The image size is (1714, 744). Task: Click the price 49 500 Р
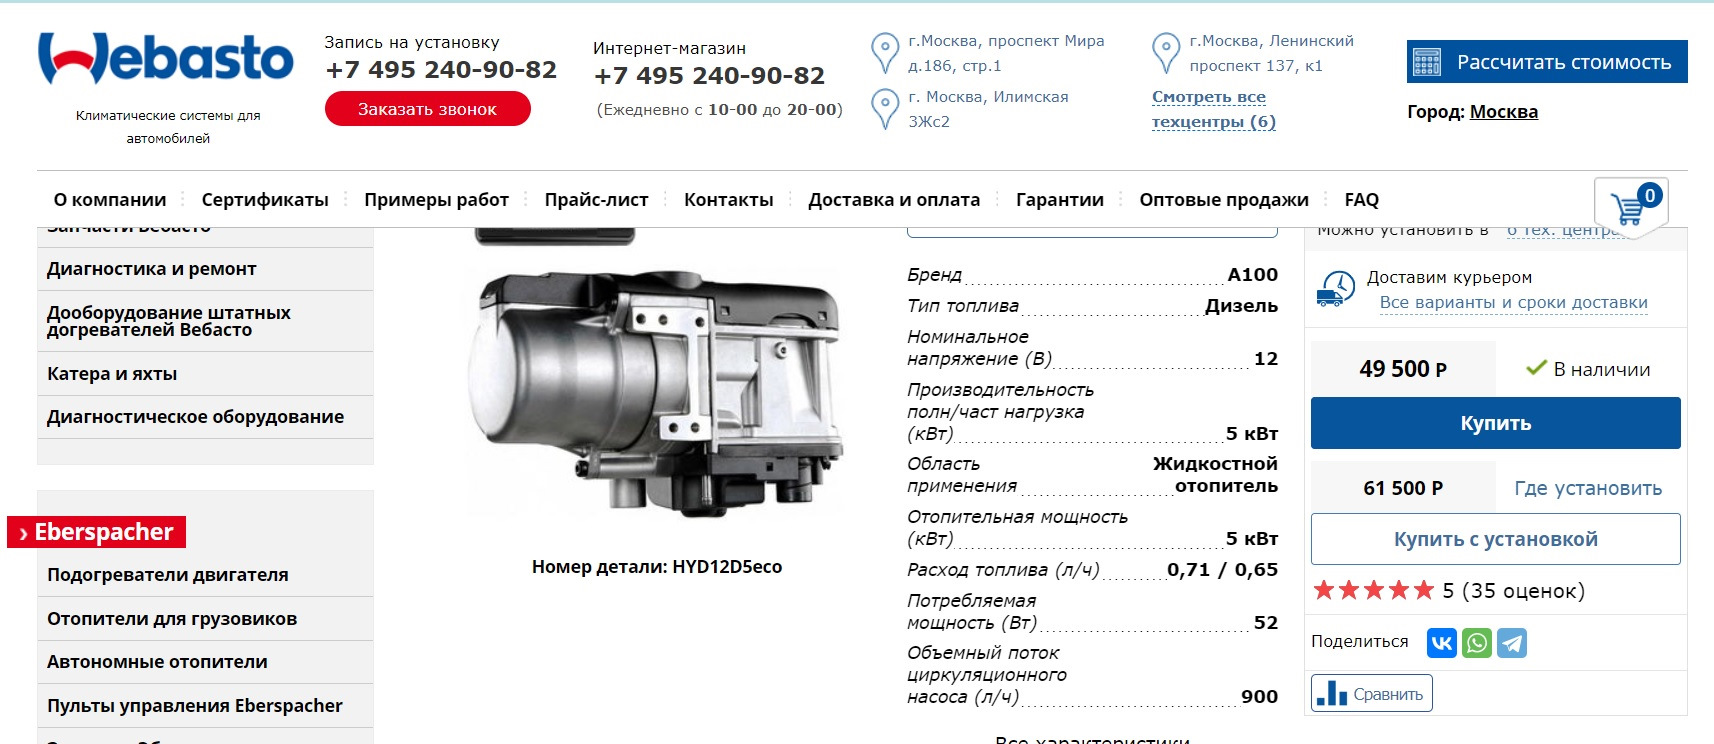[x=1403, y=369]
